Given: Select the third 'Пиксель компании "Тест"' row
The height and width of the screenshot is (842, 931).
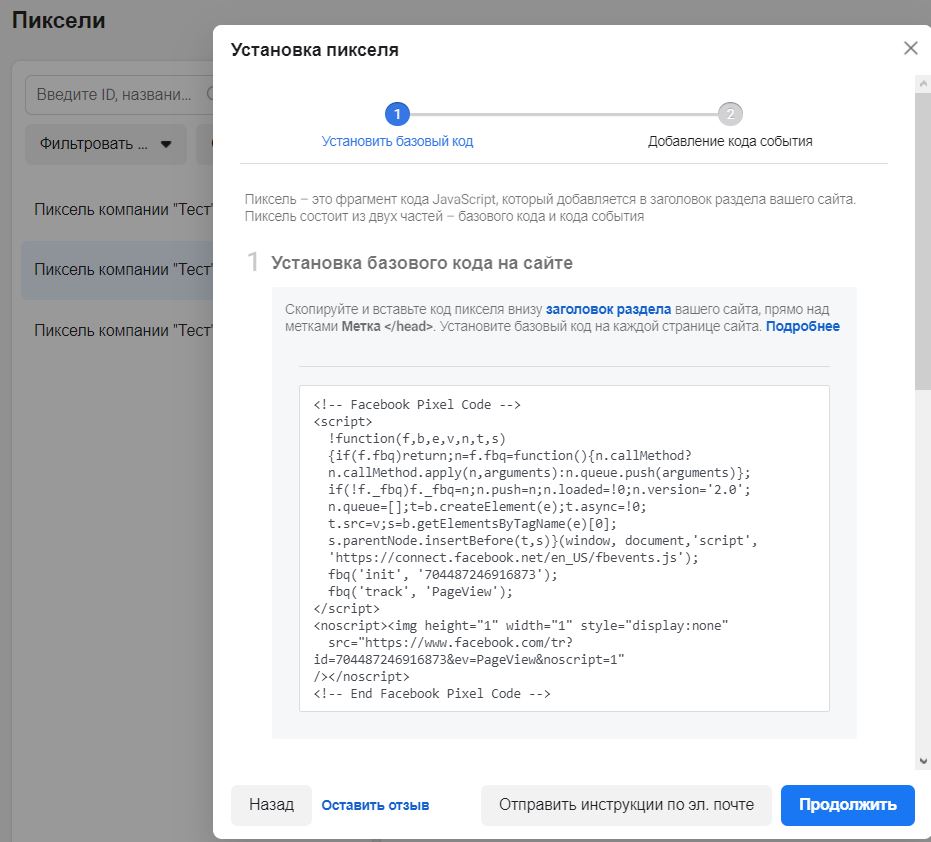Looking at the screenshot, I should 118,330.
